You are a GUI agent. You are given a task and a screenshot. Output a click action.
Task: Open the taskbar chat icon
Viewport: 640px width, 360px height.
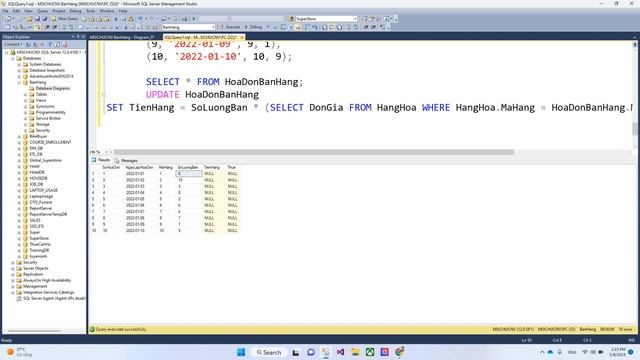(311, 352)
